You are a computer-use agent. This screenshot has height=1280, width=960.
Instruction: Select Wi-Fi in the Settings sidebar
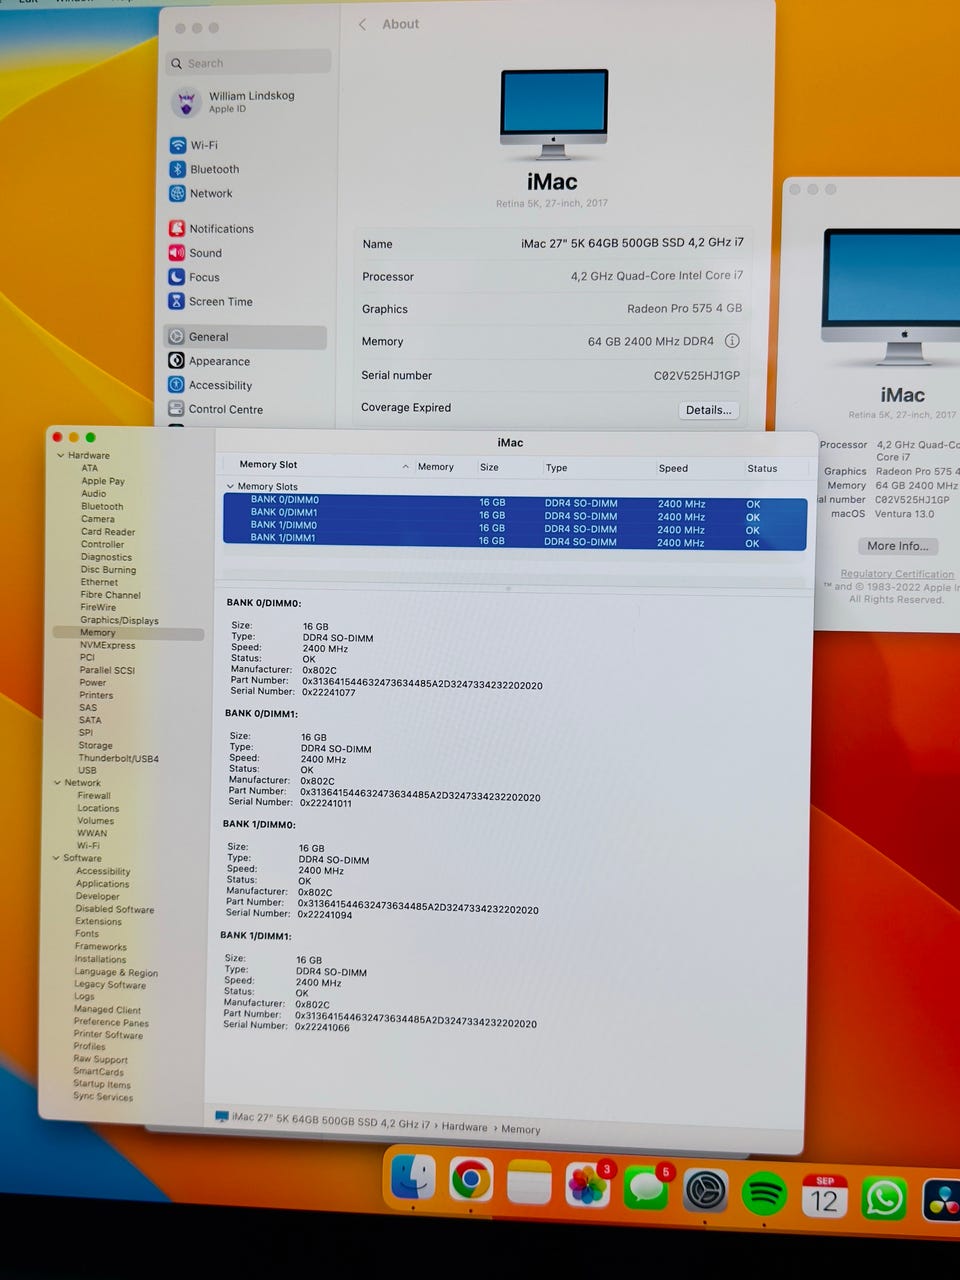203,145
